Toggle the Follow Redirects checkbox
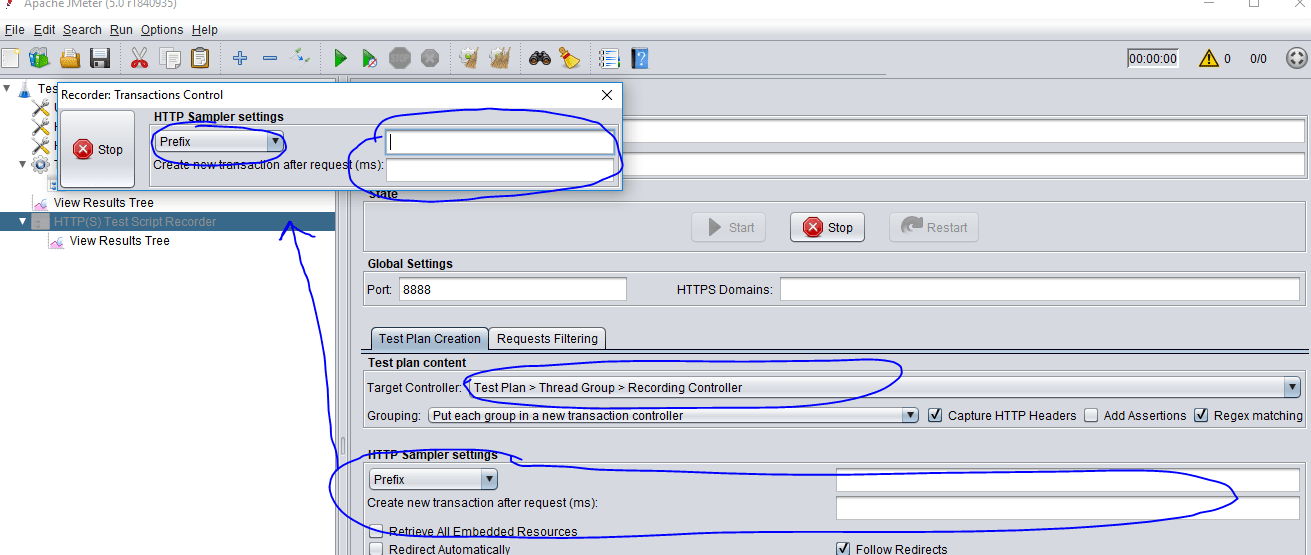This screenshot has height=555, width=1311. click(843, 549)
